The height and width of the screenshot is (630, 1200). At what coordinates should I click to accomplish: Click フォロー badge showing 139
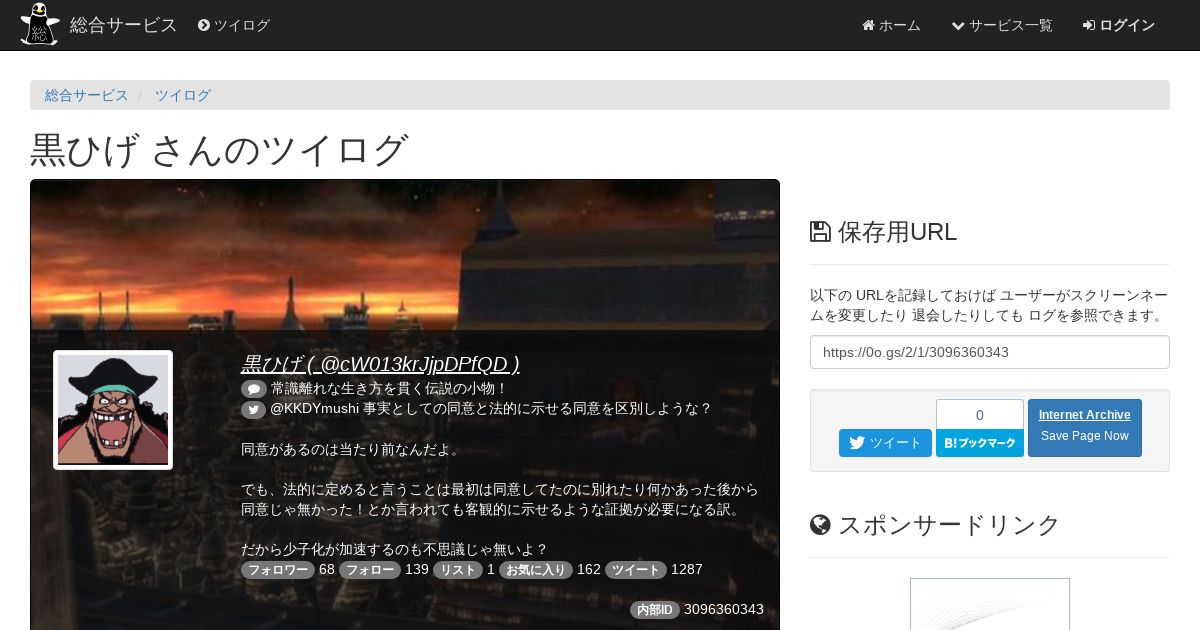(x=370, y=570)
